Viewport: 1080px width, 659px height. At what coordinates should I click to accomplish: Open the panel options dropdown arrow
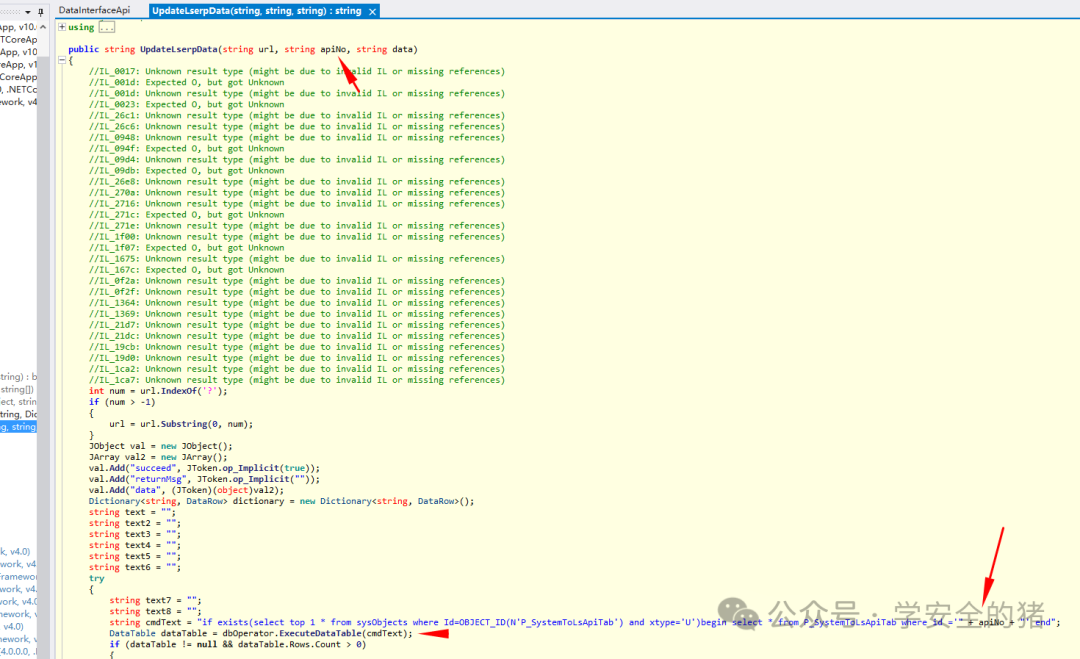[x=28, y=12]
